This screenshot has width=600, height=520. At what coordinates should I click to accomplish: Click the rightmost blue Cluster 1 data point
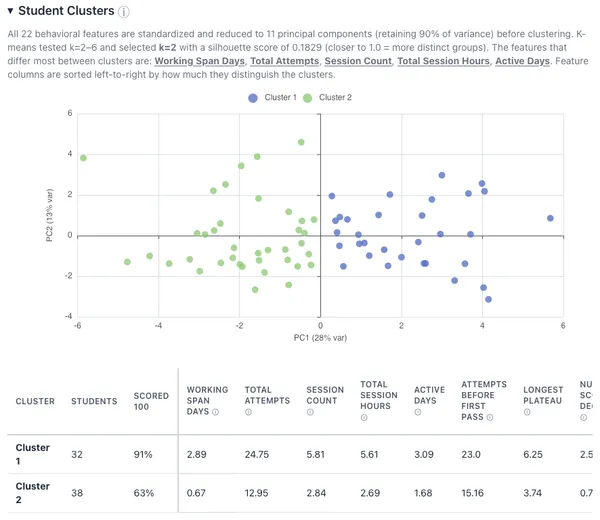pos(550,218)
